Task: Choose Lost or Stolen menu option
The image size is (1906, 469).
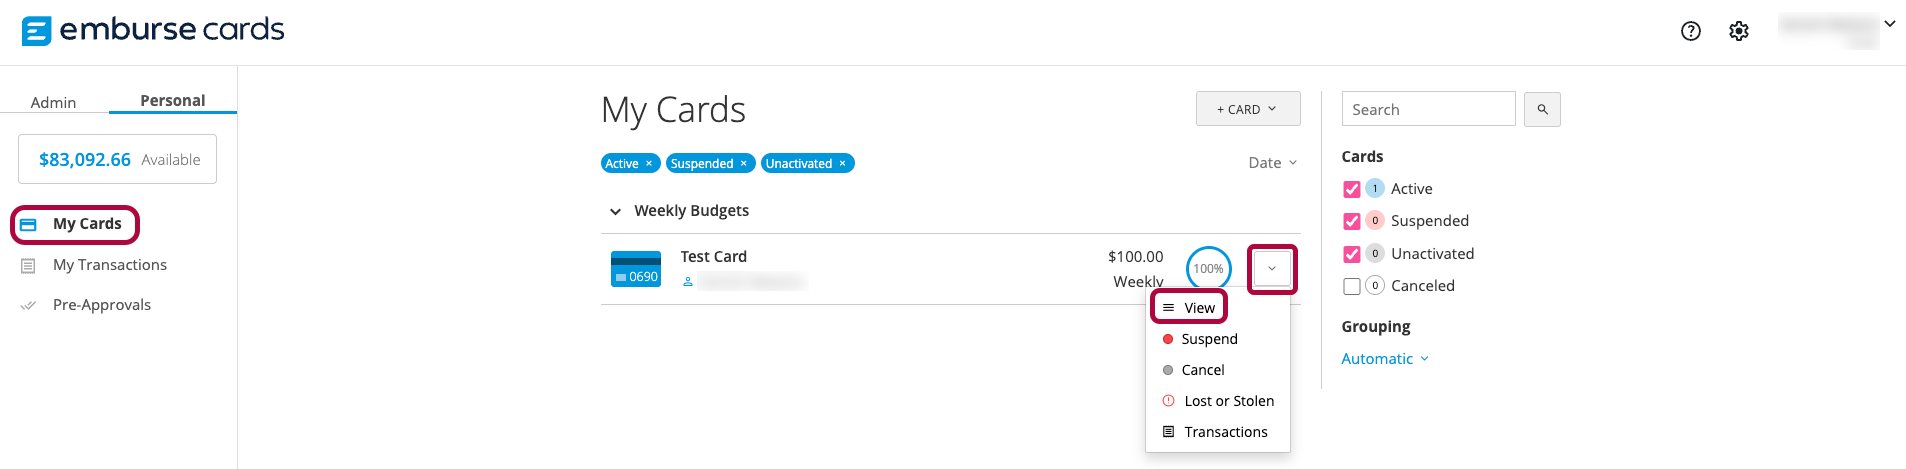Action: tap(1228, 401)
